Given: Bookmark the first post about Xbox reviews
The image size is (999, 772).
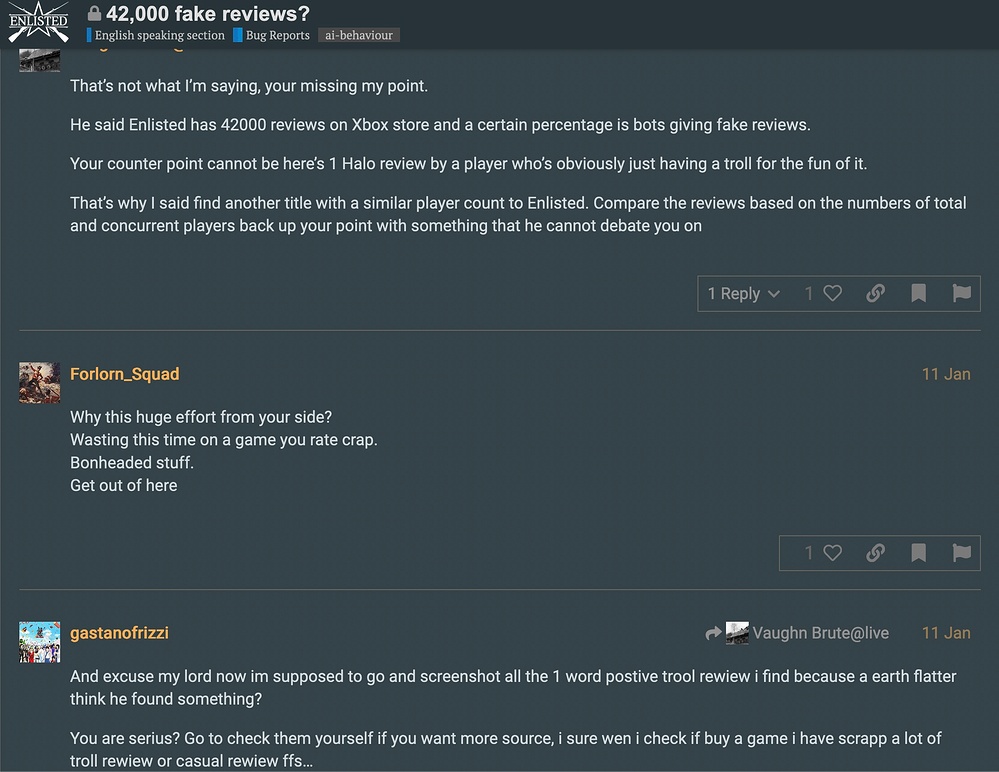Looking at the screenshot, I should click(918, 294).
